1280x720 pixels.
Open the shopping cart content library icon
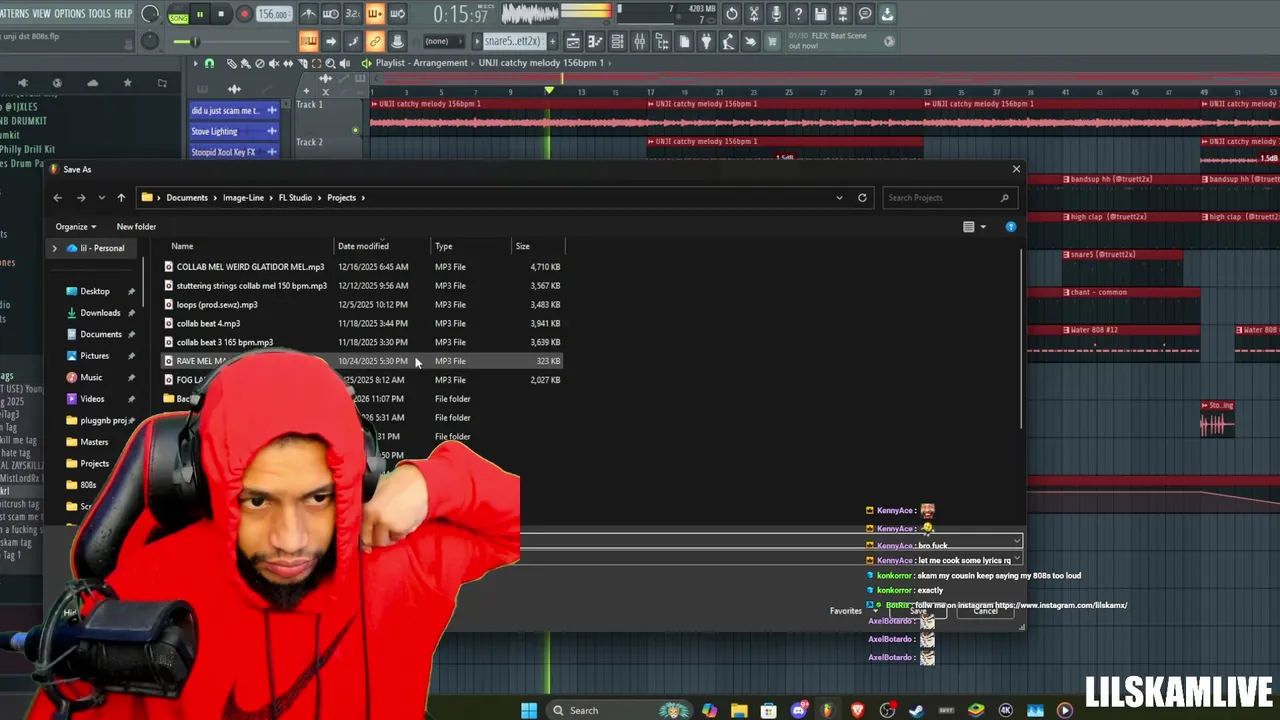click(x=772, y=41)
